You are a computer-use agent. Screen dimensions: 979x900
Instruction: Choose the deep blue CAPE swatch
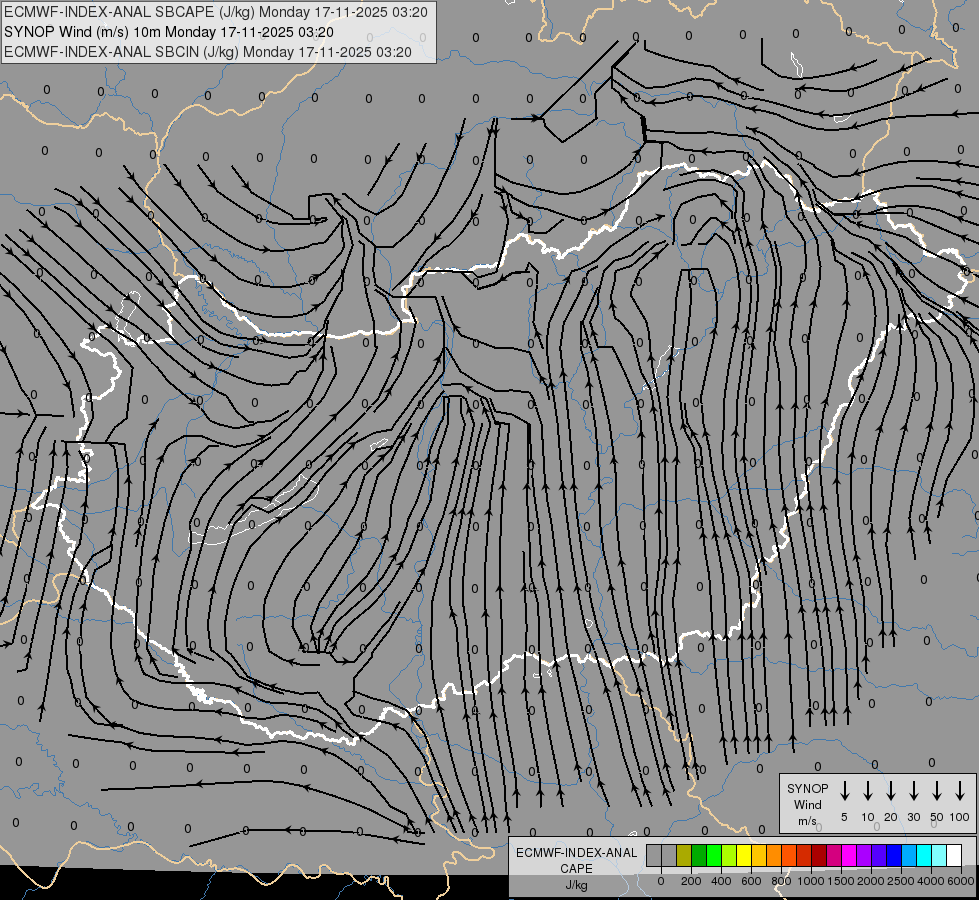click(894, 855)
